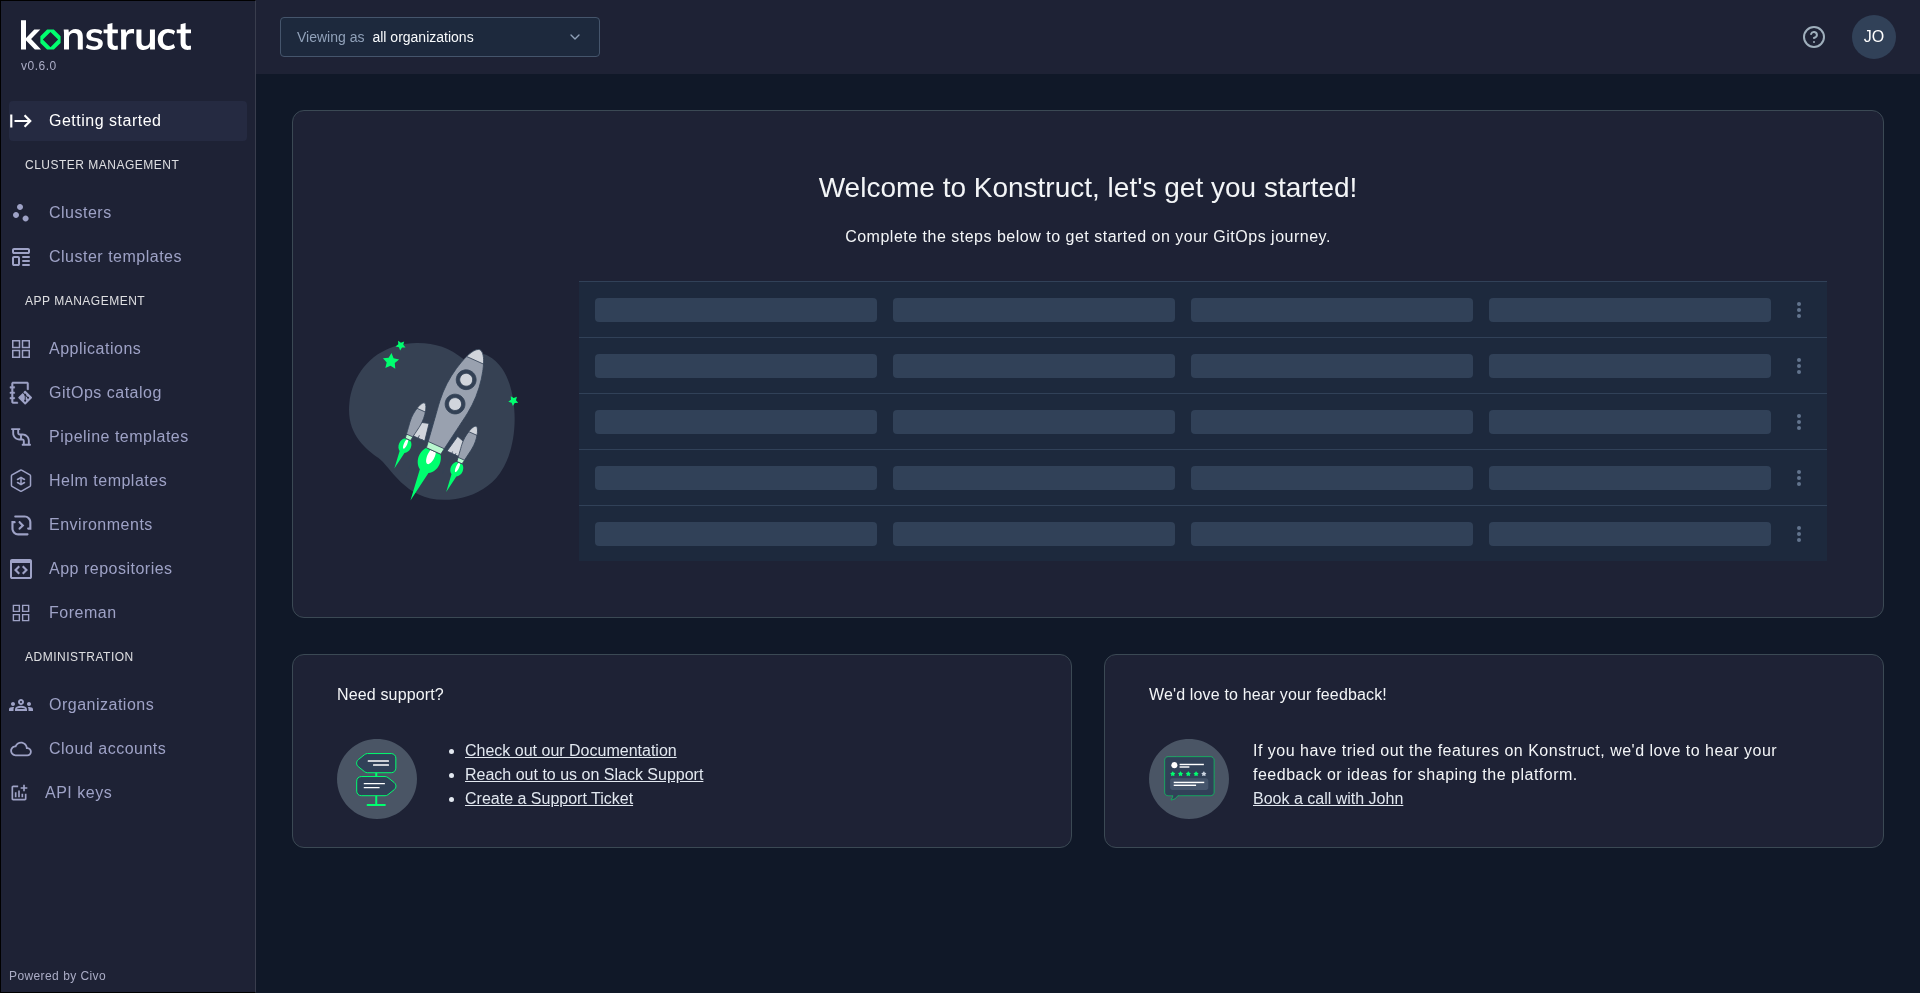1920x993 pixels.
Task: Click Powered by Civo text
Action: pos(57,976)
